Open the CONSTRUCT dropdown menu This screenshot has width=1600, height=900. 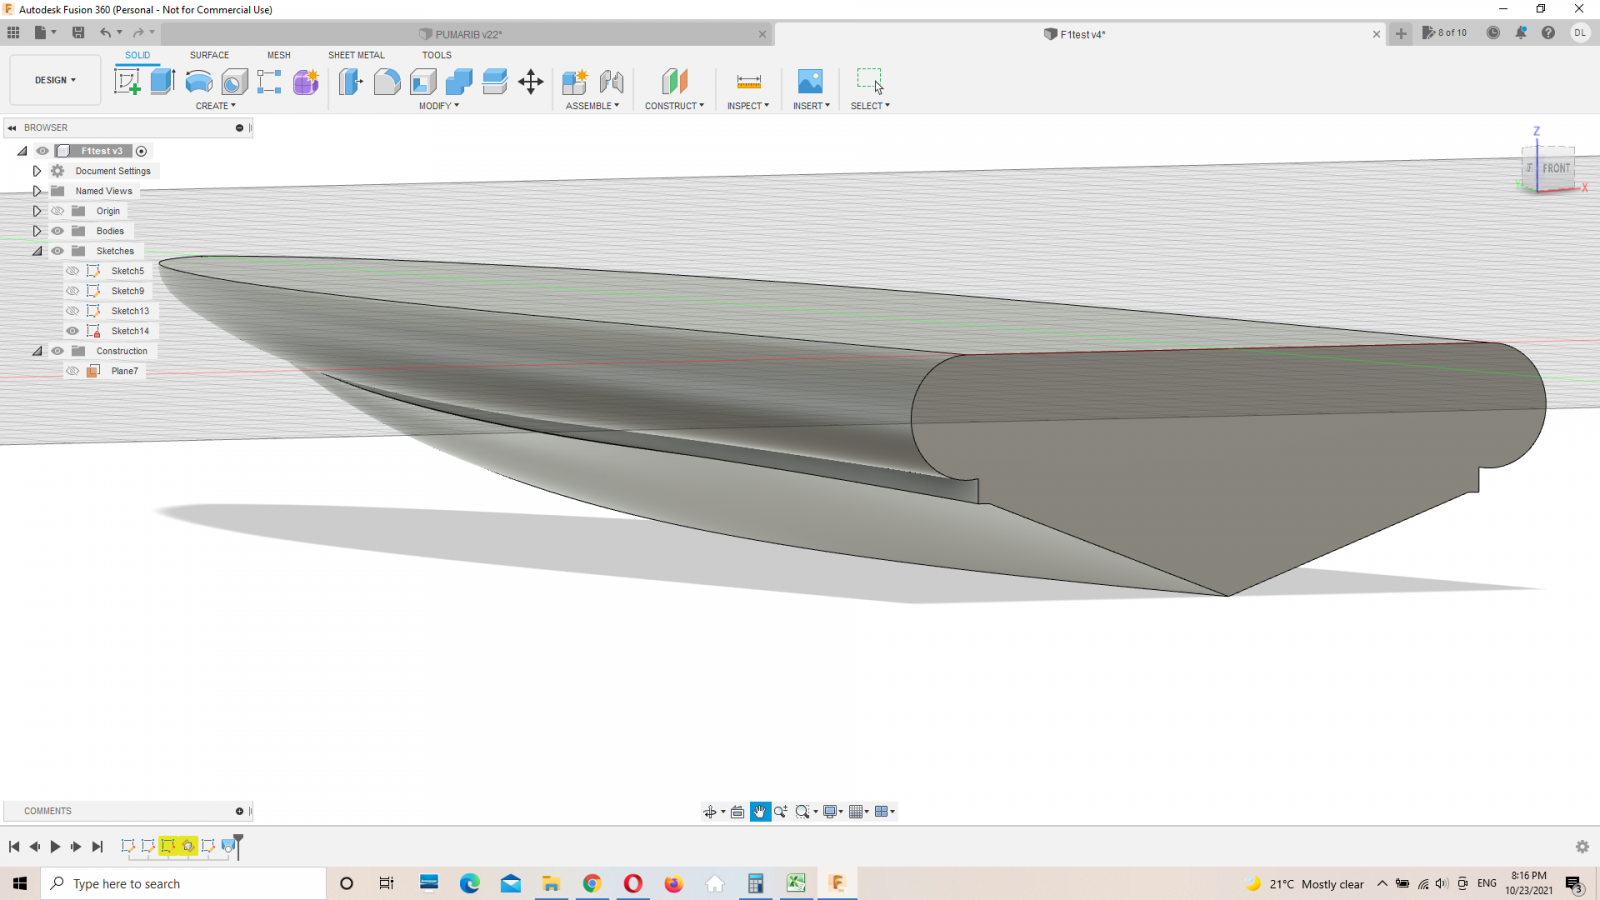coord(675,106)
